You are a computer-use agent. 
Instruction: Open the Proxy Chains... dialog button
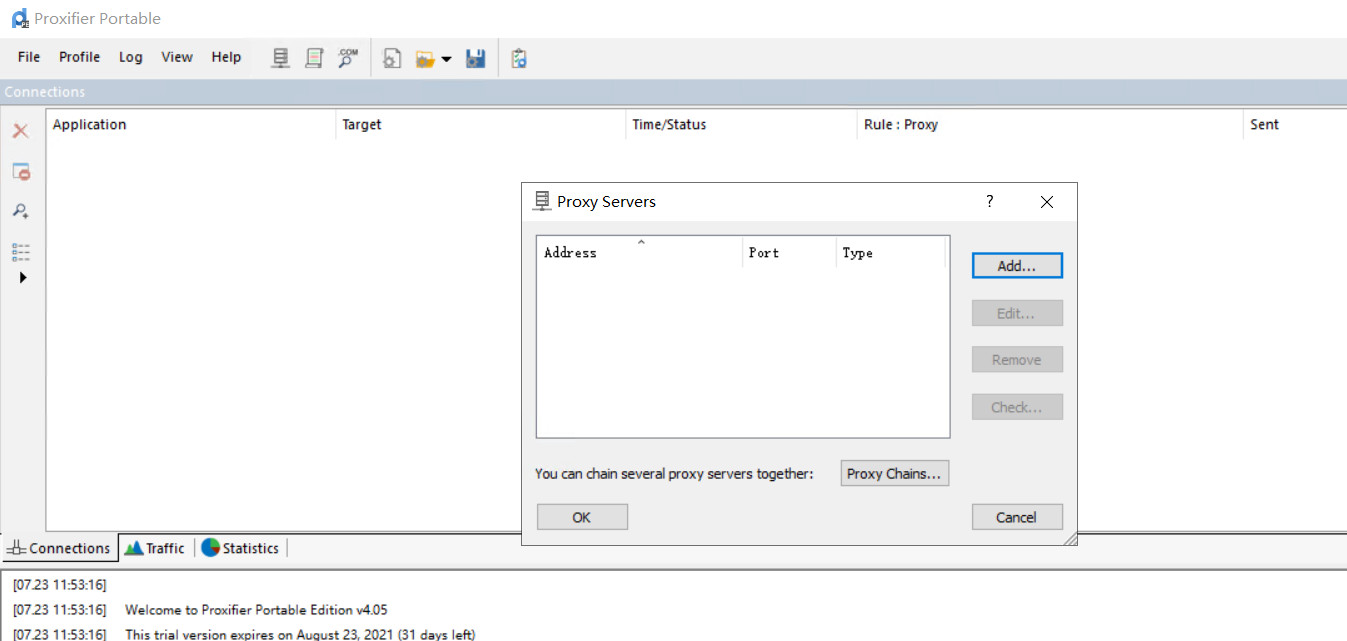[x=894, y=474]
